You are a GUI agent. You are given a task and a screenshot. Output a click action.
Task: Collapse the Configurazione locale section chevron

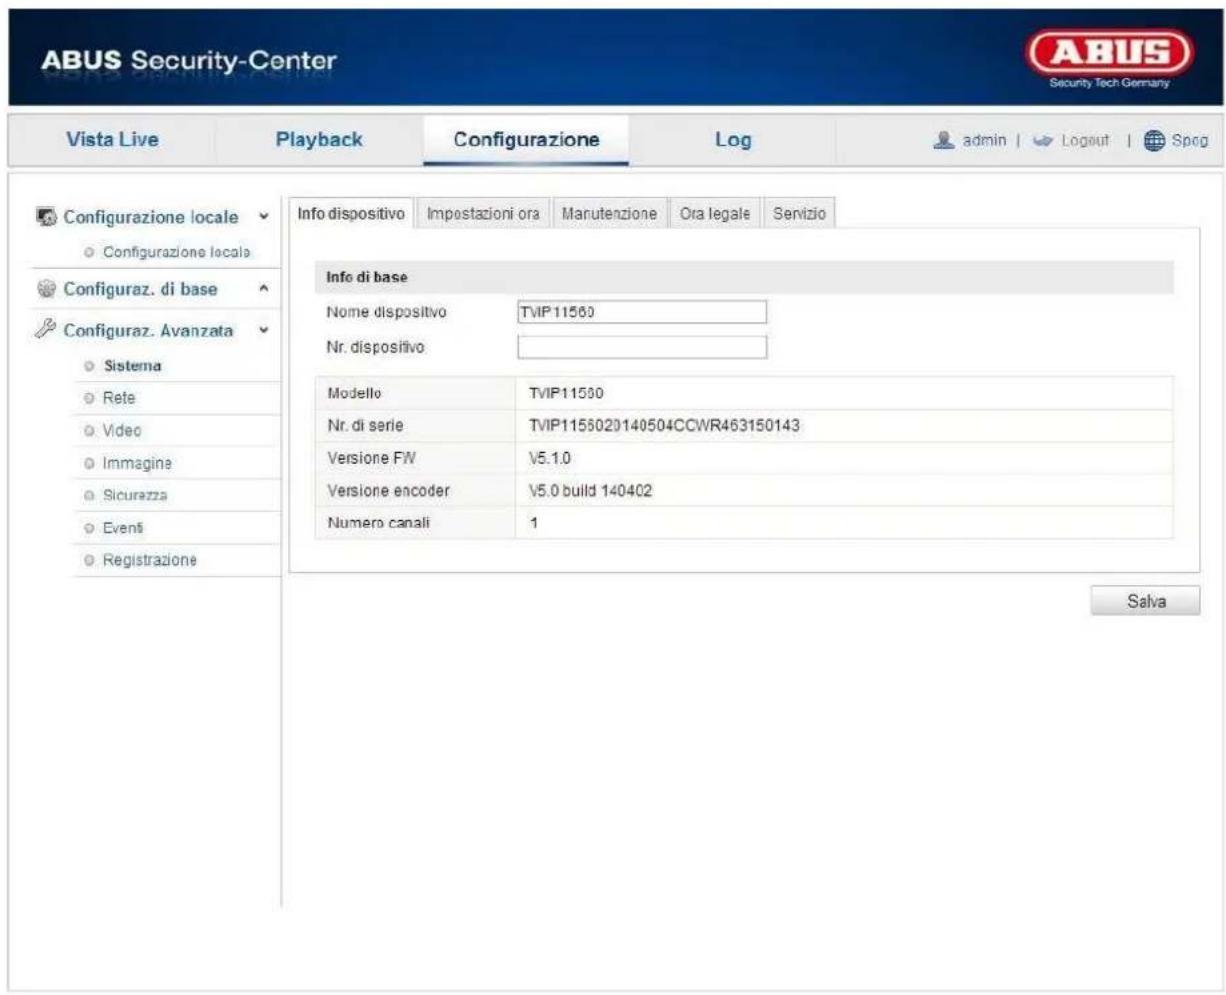click(263, 217)
